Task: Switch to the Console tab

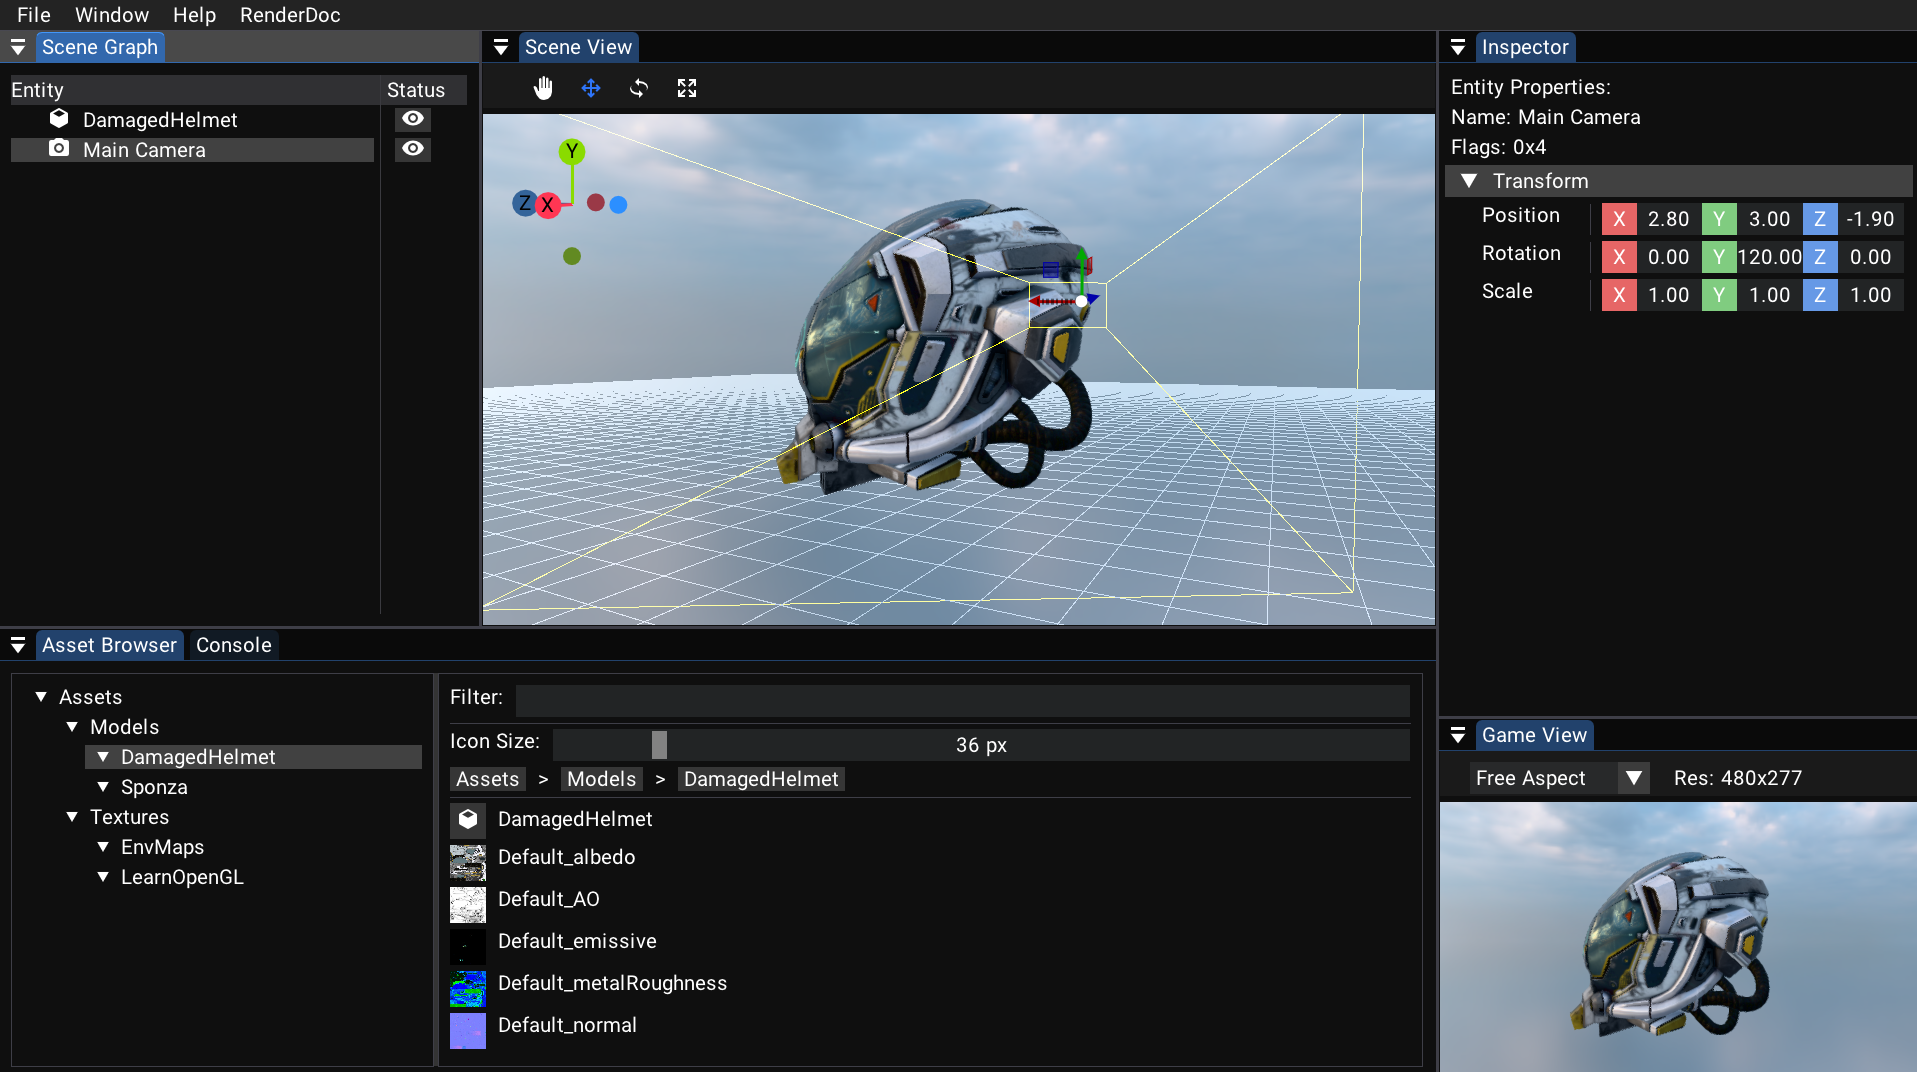Action: click(233, 645)
